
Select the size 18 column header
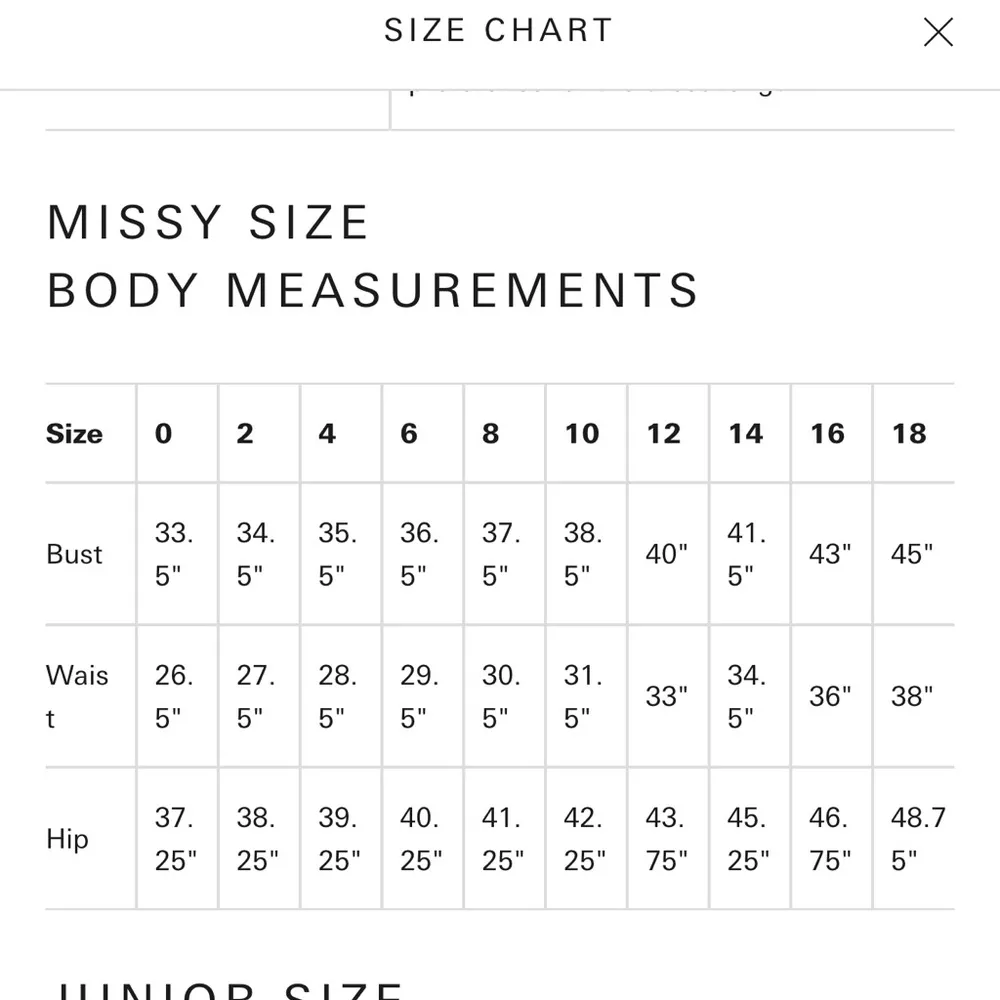click(910, 434)
